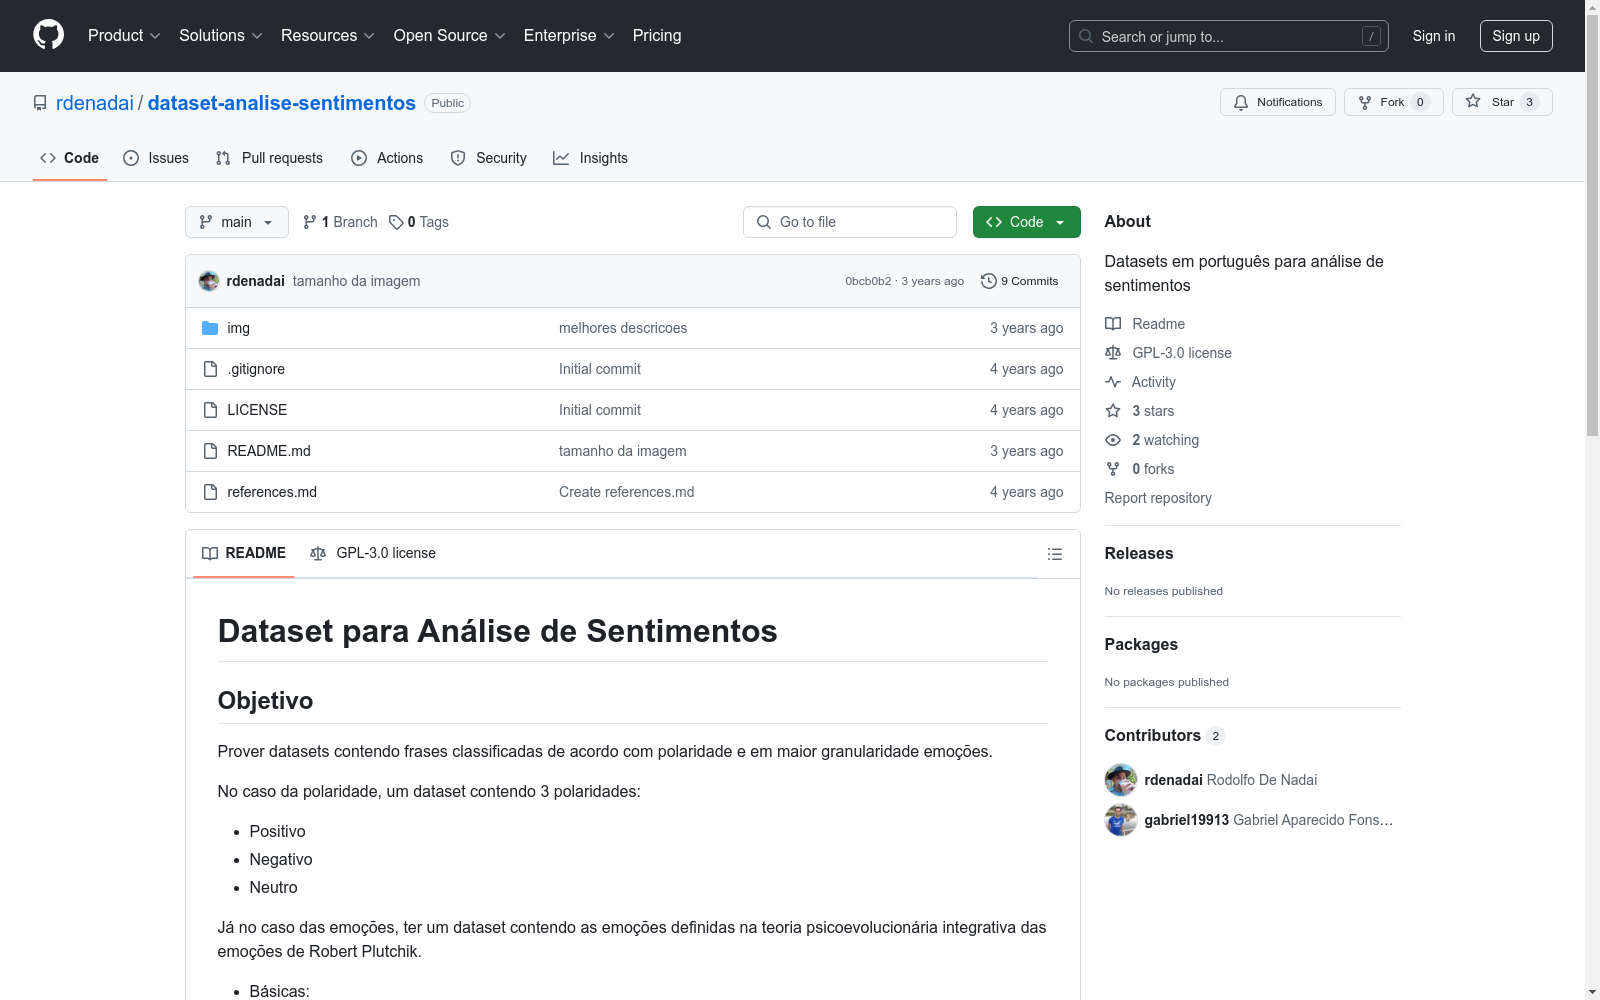Open the dataset-analise-sentimentos repository link
Image resolution: width=1600 pixels, height=1000 pixels.
pyautogui.click(x=282, y=103)
